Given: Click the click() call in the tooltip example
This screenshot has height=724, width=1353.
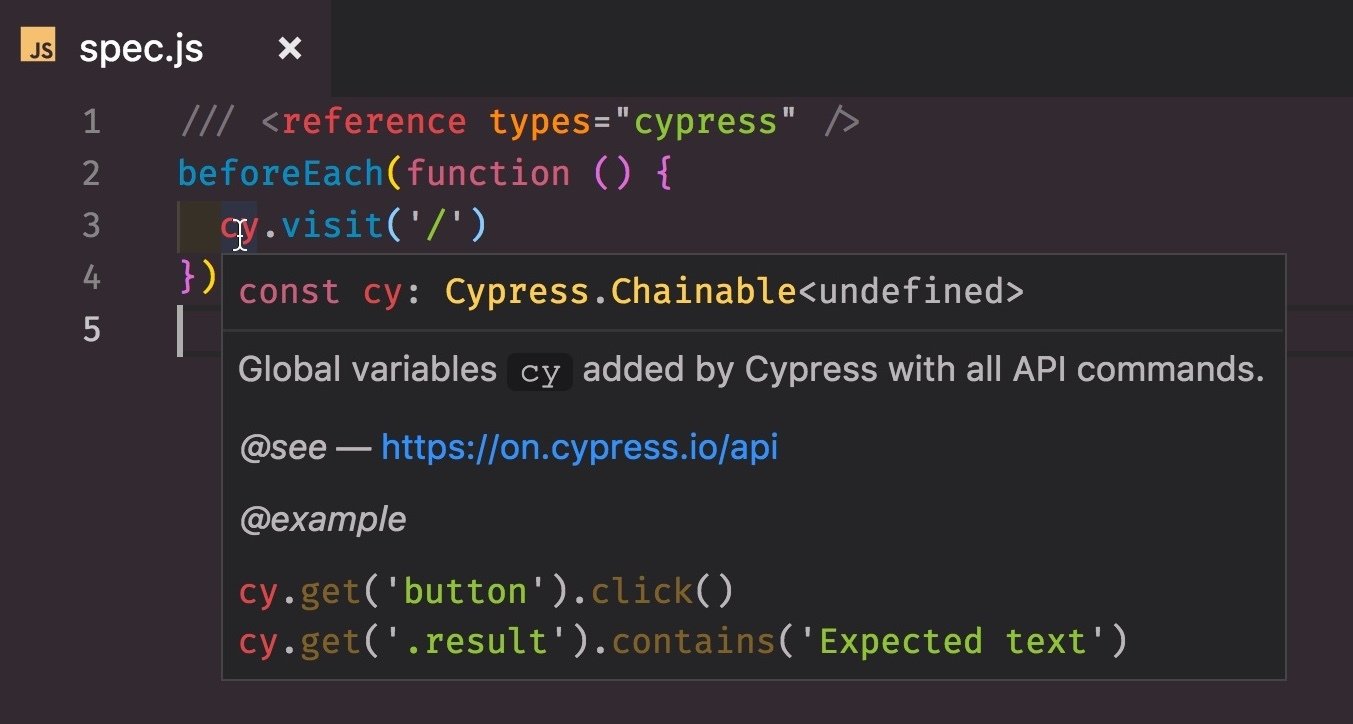Looking at the screenshot, I should pyautogui.click(x=662, y=591).
